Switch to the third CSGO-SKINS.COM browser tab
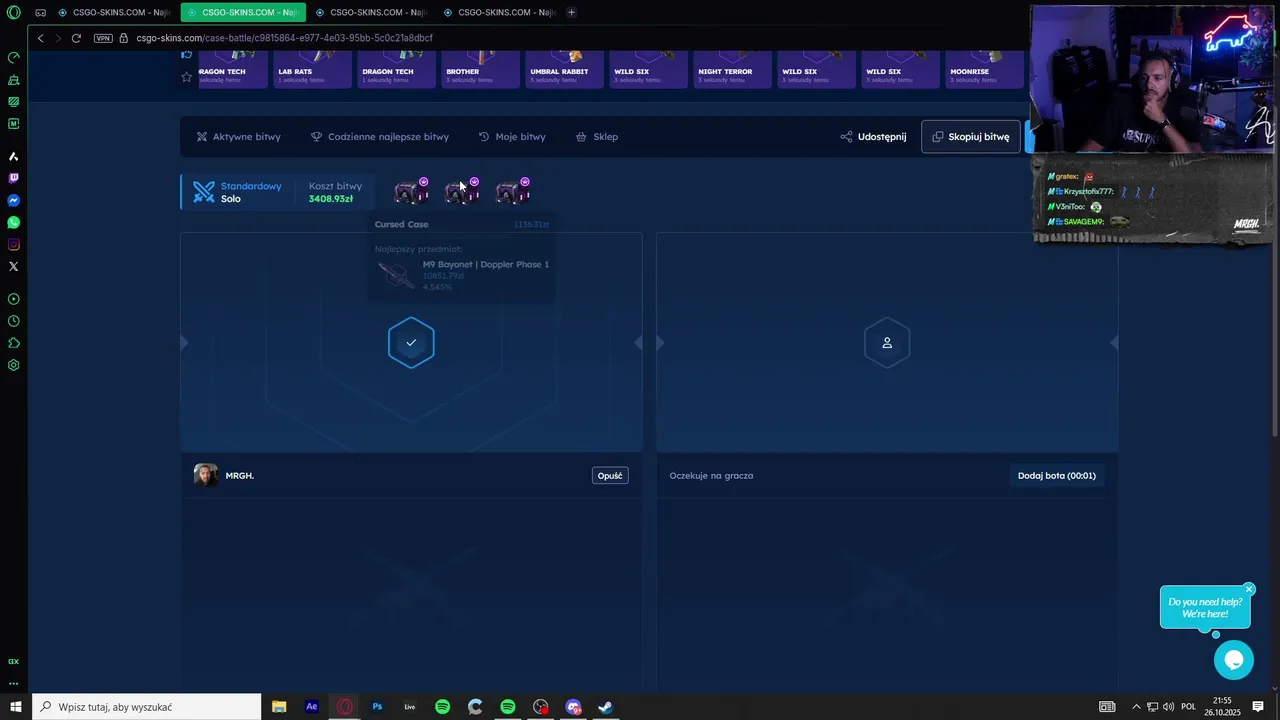1280x720 pixels. [371, 12]
